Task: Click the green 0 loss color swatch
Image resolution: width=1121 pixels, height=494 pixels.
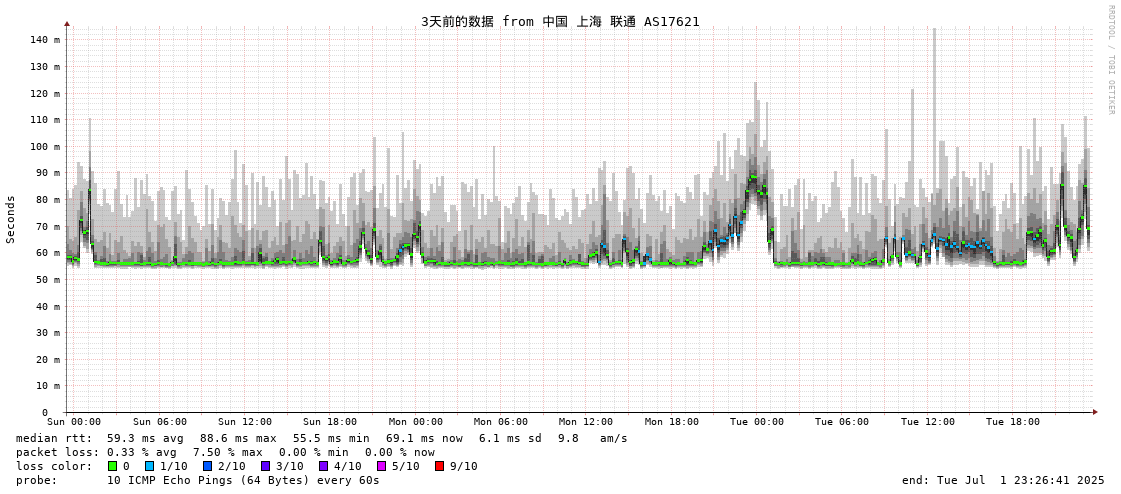Action: pyautogui.click(x=112, y=466)
